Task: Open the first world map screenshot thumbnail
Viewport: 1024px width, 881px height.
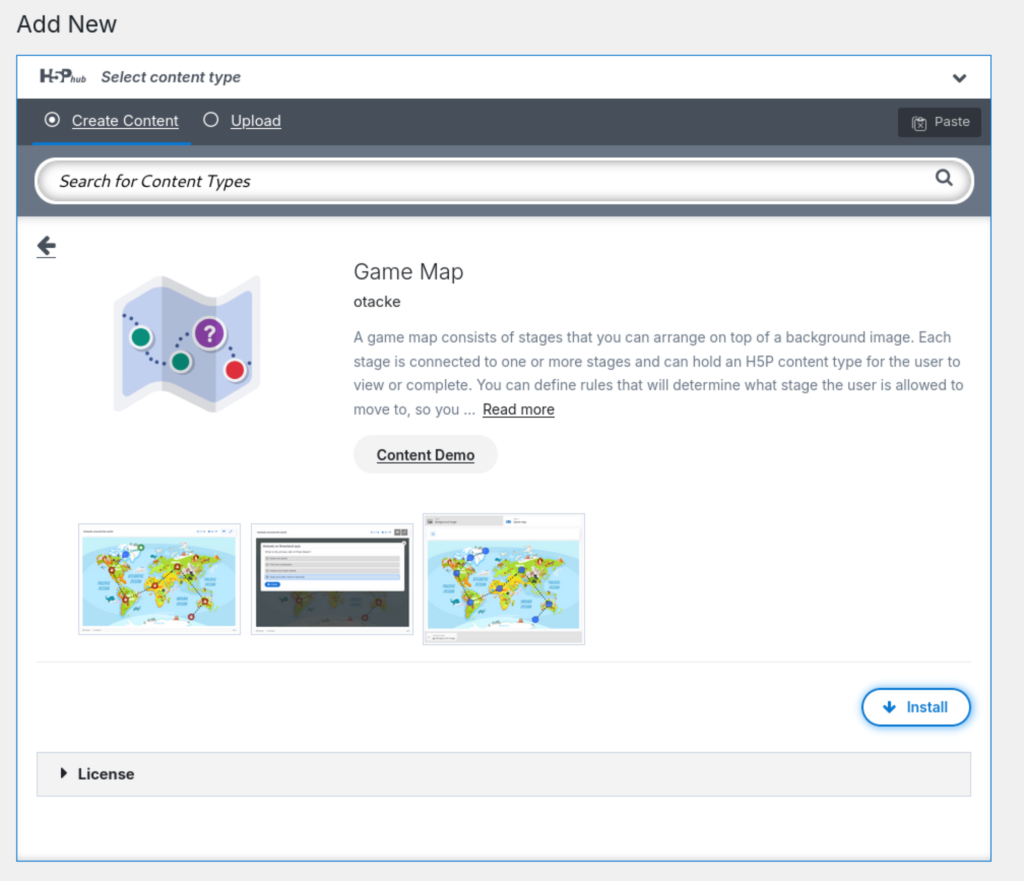Action: 160,580
